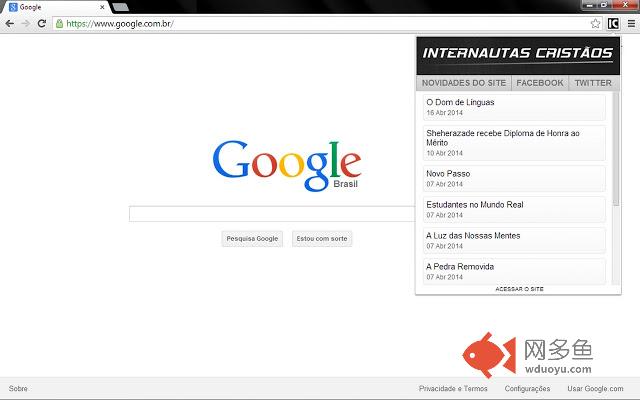This screenshot has height=400, width=640.
Task: Open the Chrome hamburger menu
Action: (x=631, y=24)
